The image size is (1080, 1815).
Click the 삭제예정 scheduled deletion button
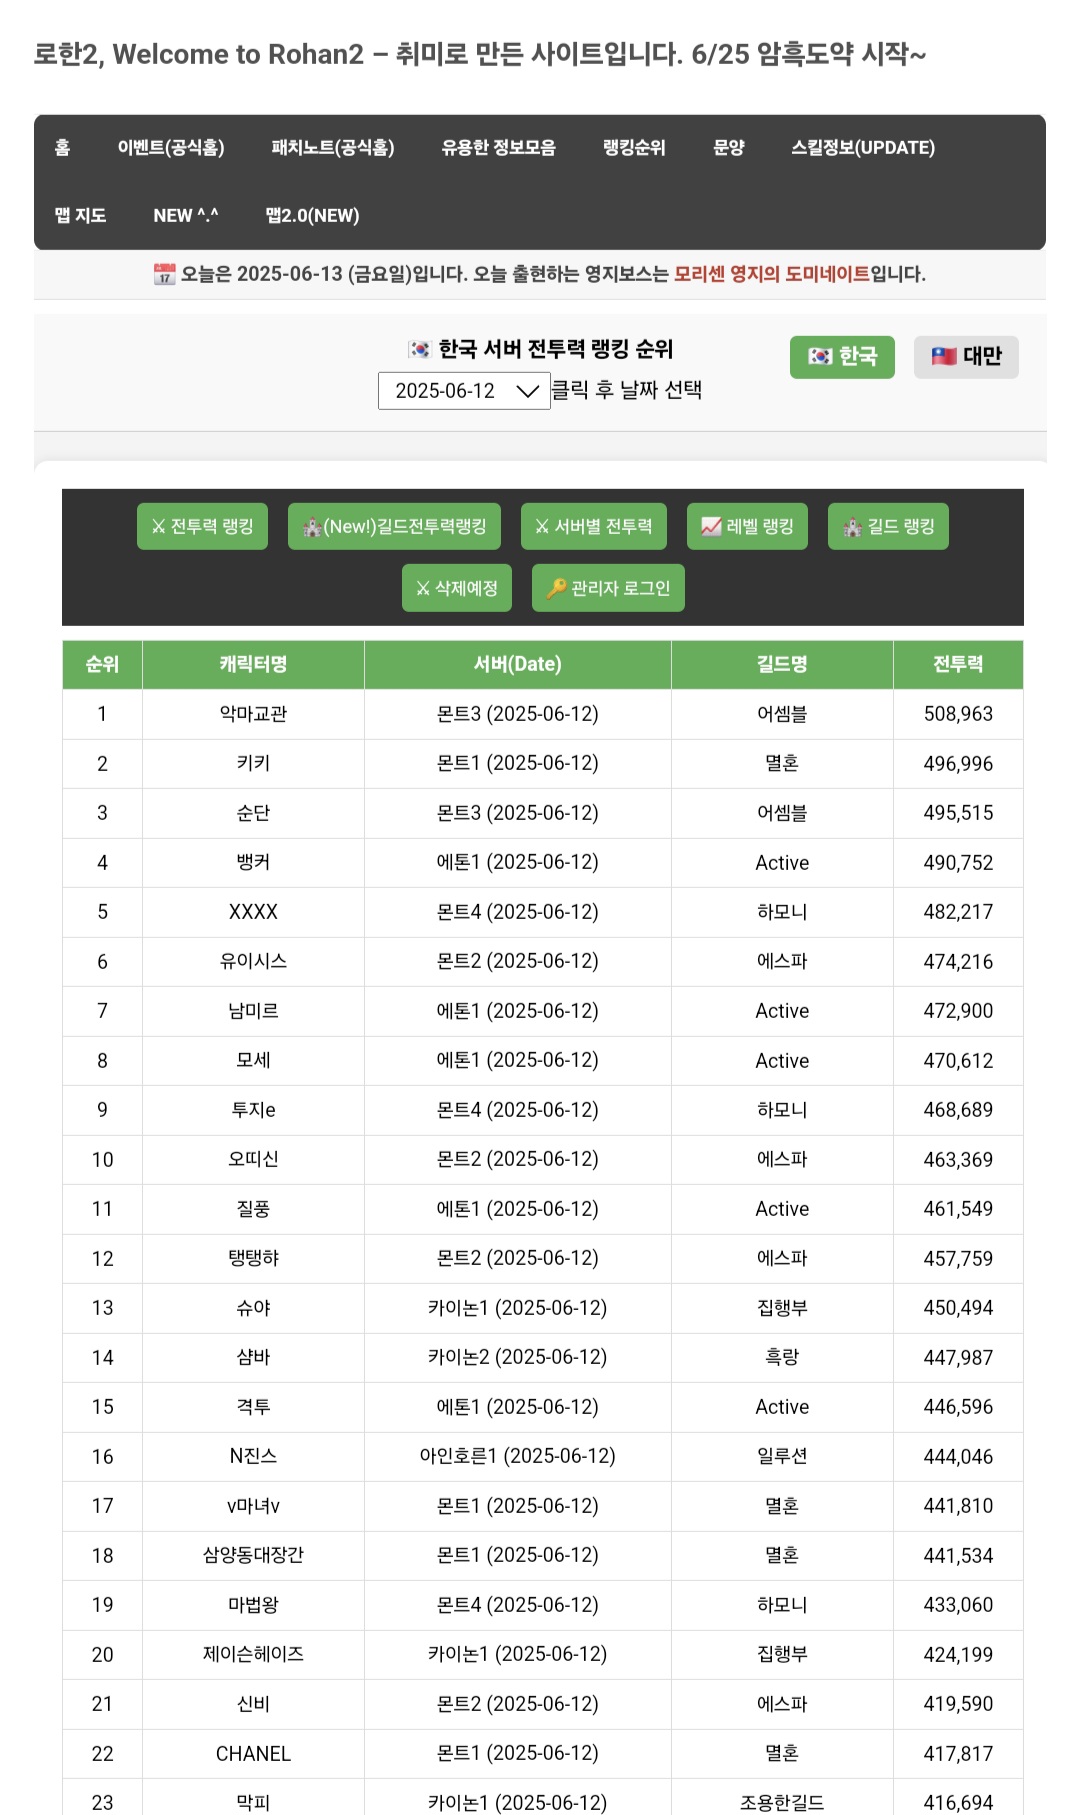coord(457,588)
